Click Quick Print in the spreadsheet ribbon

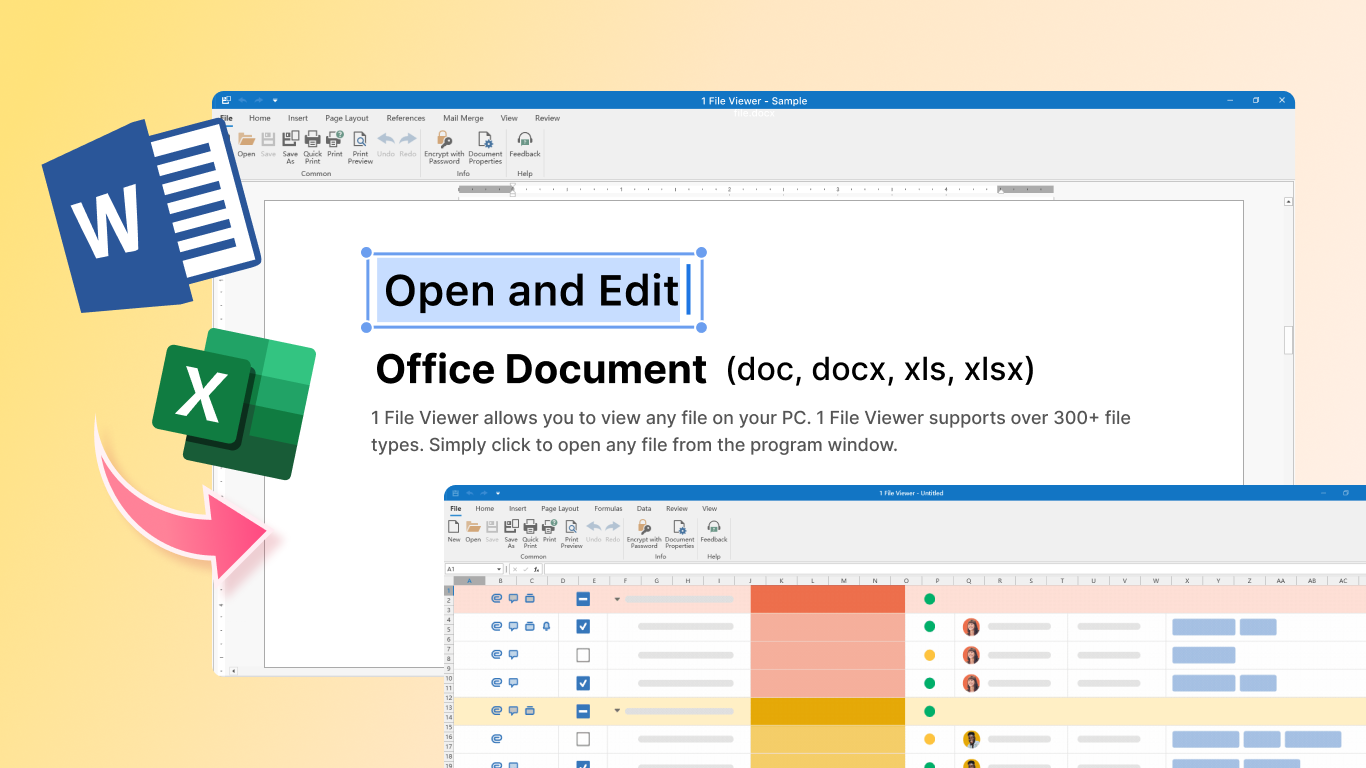[x=530, y=535]
